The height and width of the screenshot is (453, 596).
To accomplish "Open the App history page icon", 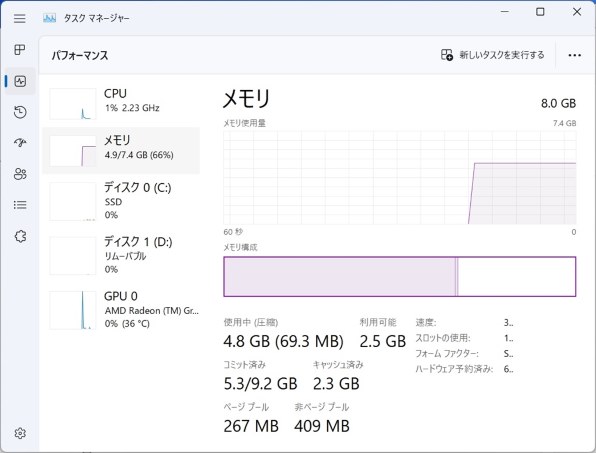I will [20, 112].
